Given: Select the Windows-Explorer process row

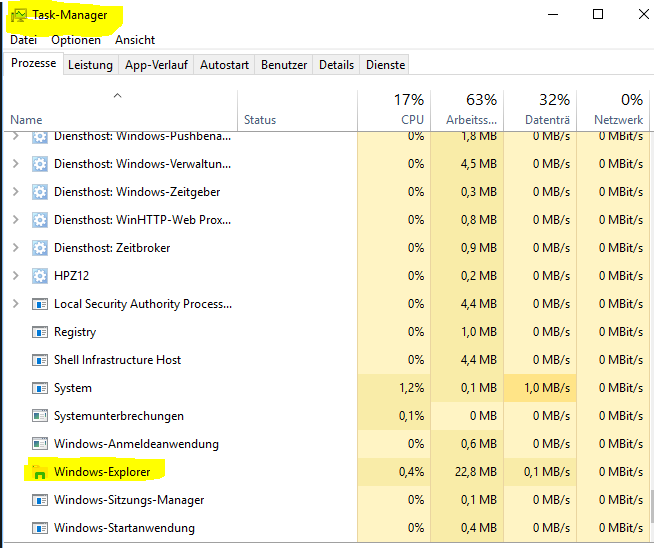Looking at the screenshot, I should [x=327, y=472].
